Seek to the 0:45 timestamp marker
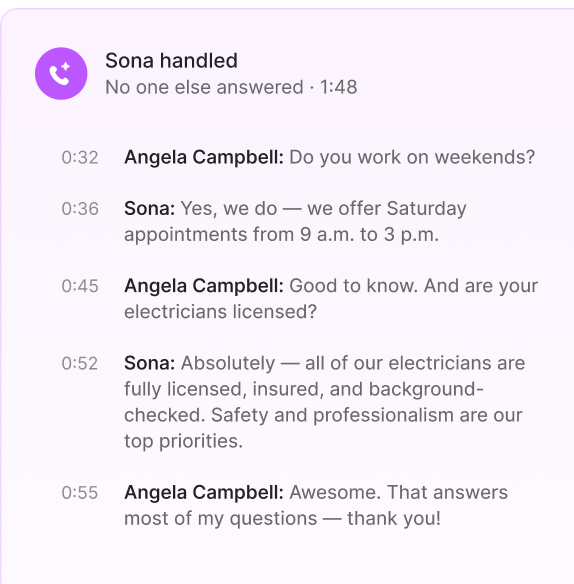 point(80,286)
